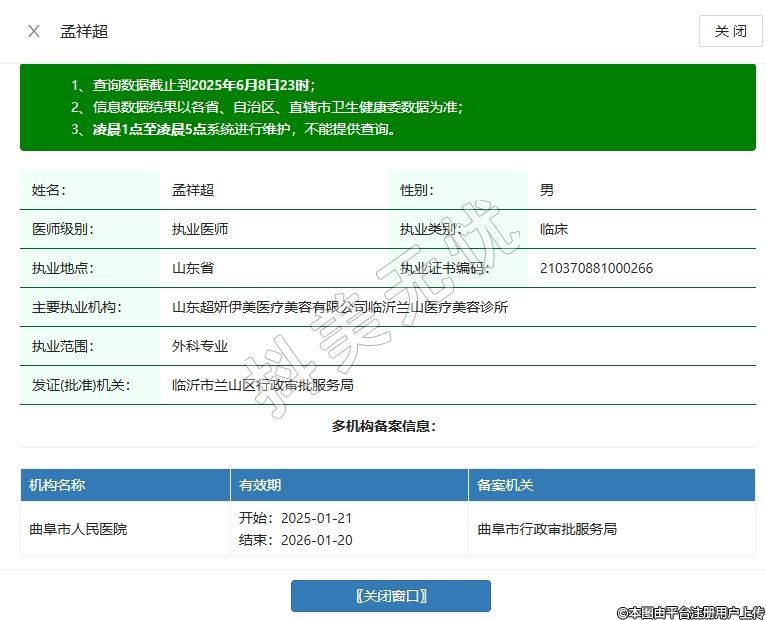Select the 有效期 column header
This screenshot has width=766, height=620.
pyautogui.click(x=260, y=485)
